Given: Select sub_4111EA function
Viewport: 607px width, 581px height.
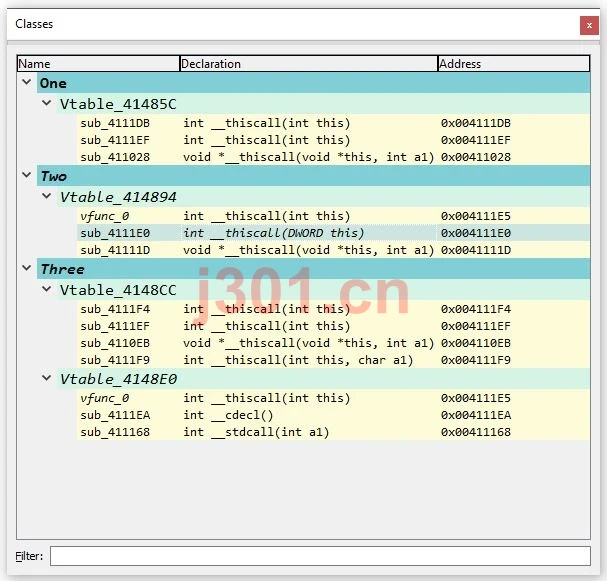Looking at the screenshot, I should pyautogui.click(x=115, y=415).
